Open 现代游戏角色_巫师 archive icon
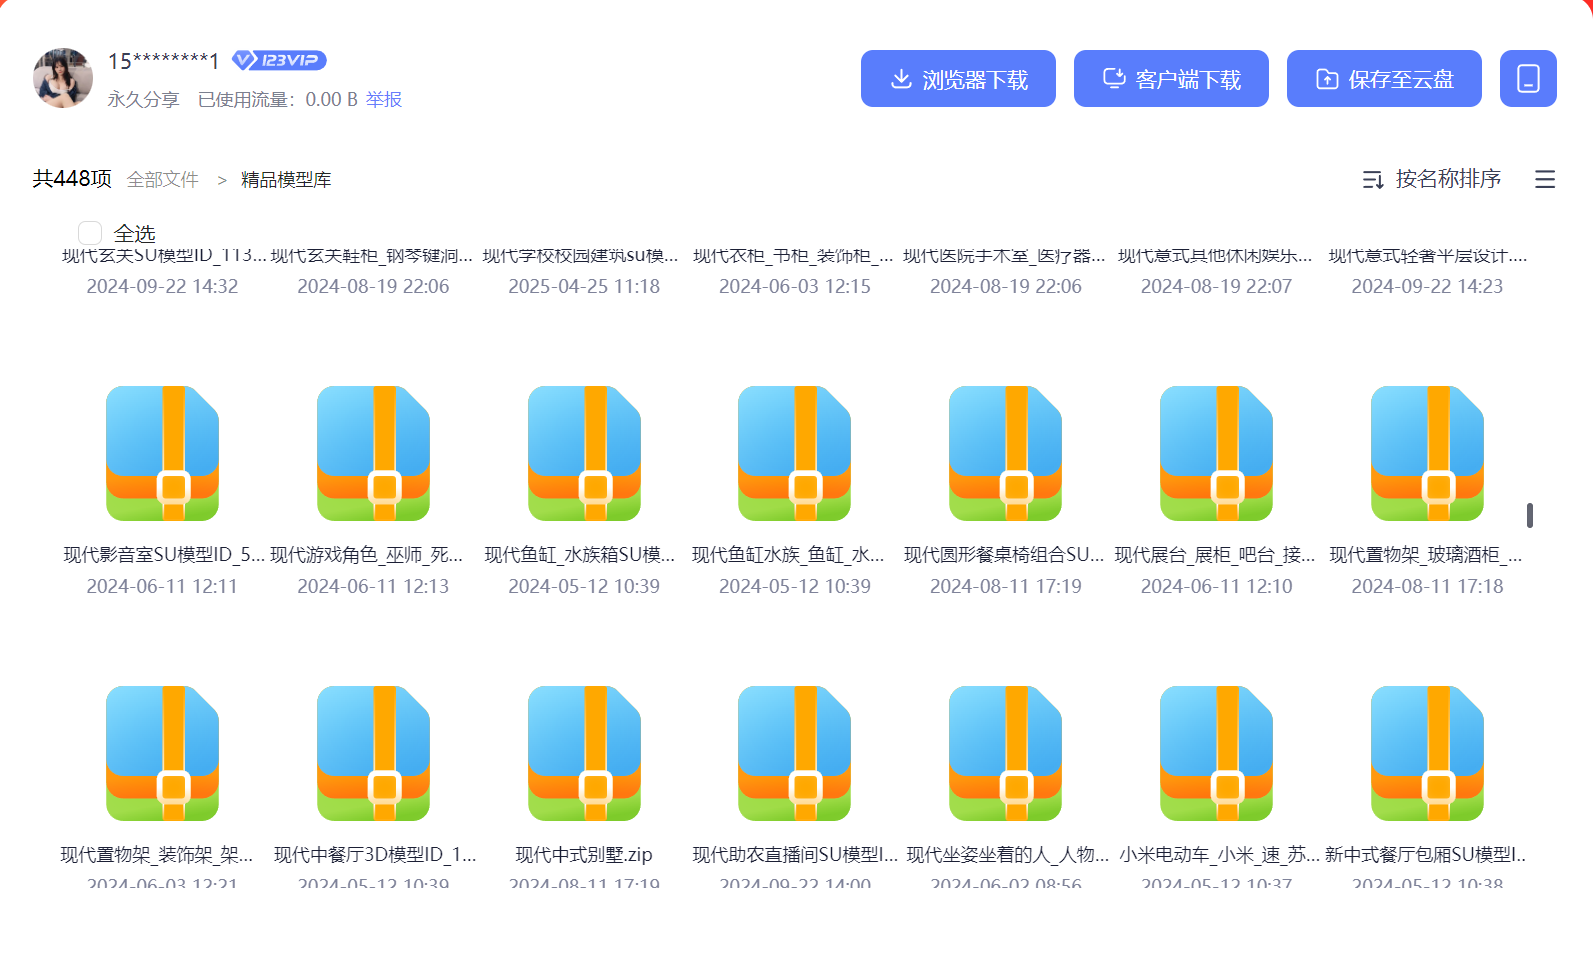This screenshot has height=968, width=1593. pyautogui.click(x=373, y=453)
